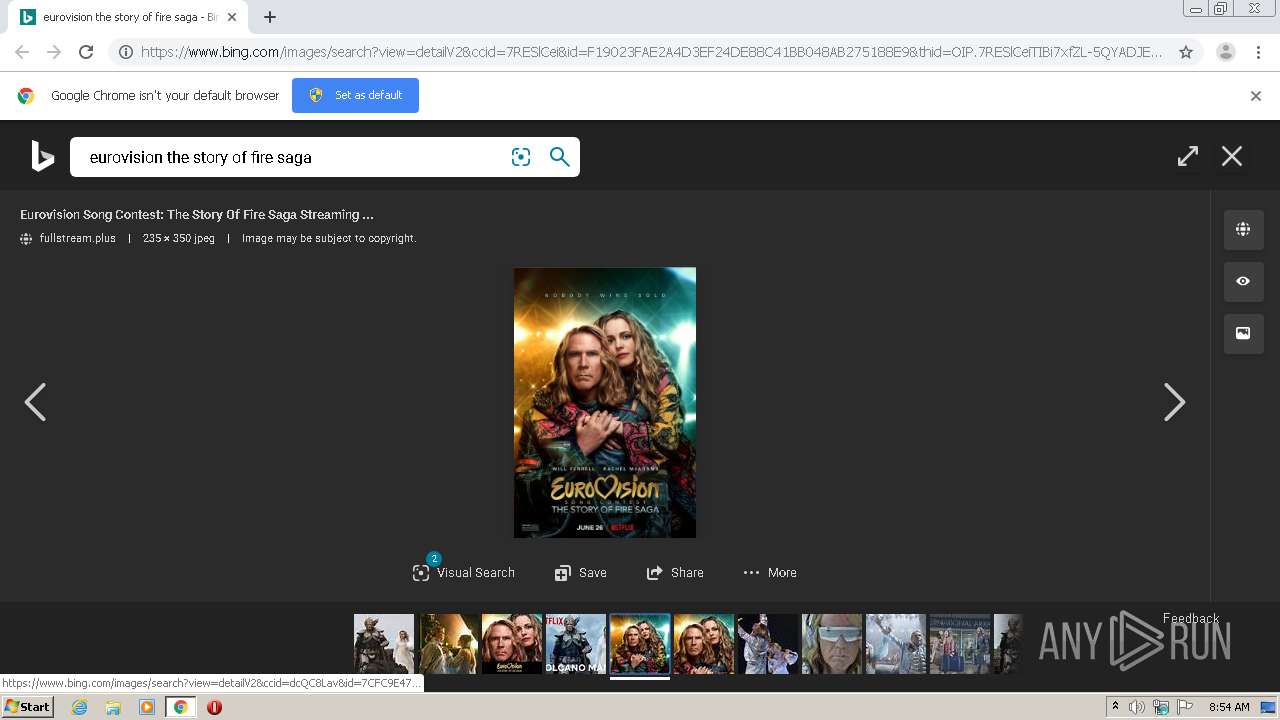Click the 8:54 AM system clock
This screenshot has height=720, width=1280.
[1229, 707]
